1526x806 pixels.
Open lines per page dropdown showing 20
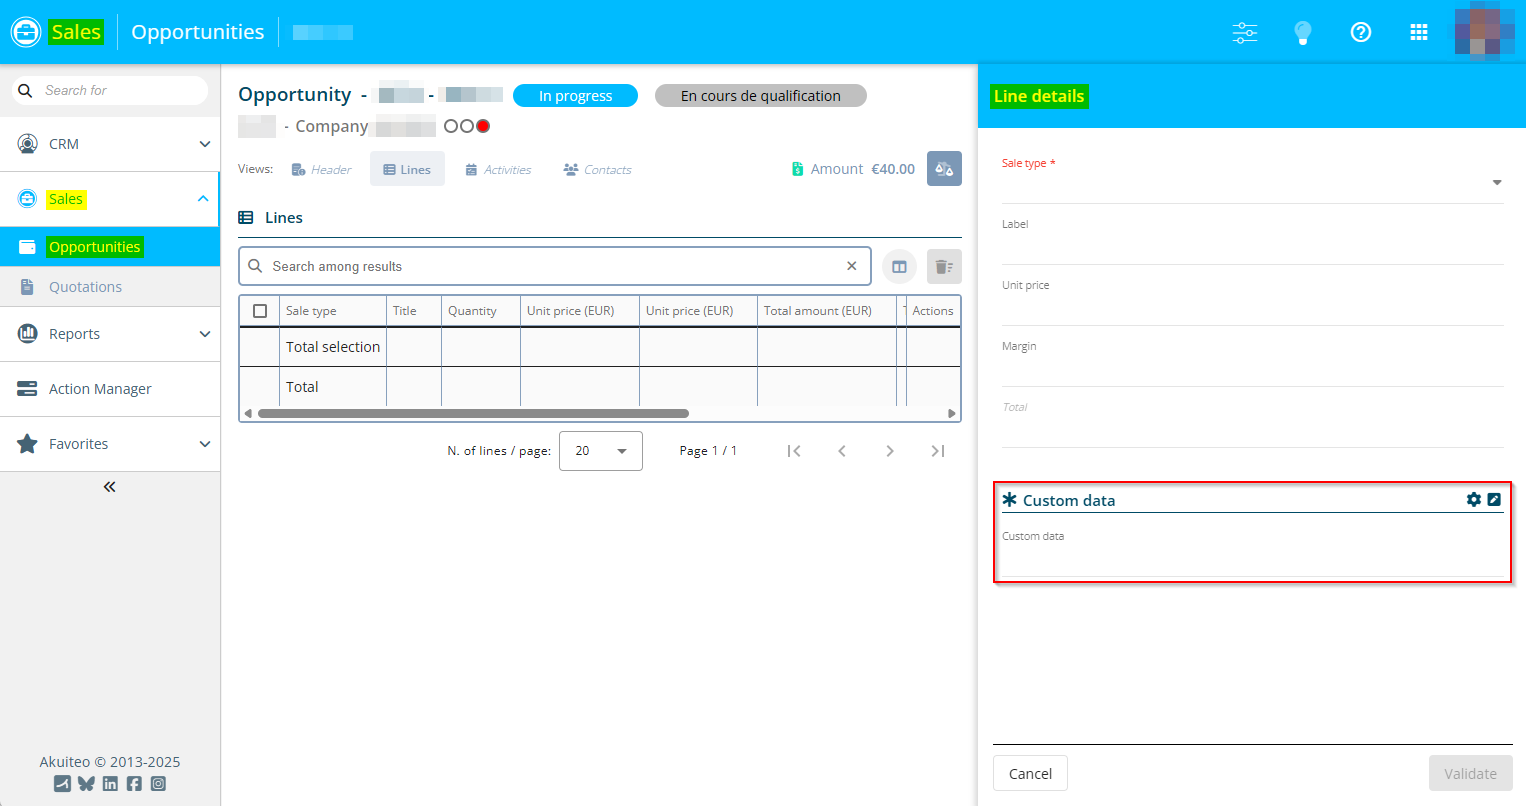click(600, 451)
